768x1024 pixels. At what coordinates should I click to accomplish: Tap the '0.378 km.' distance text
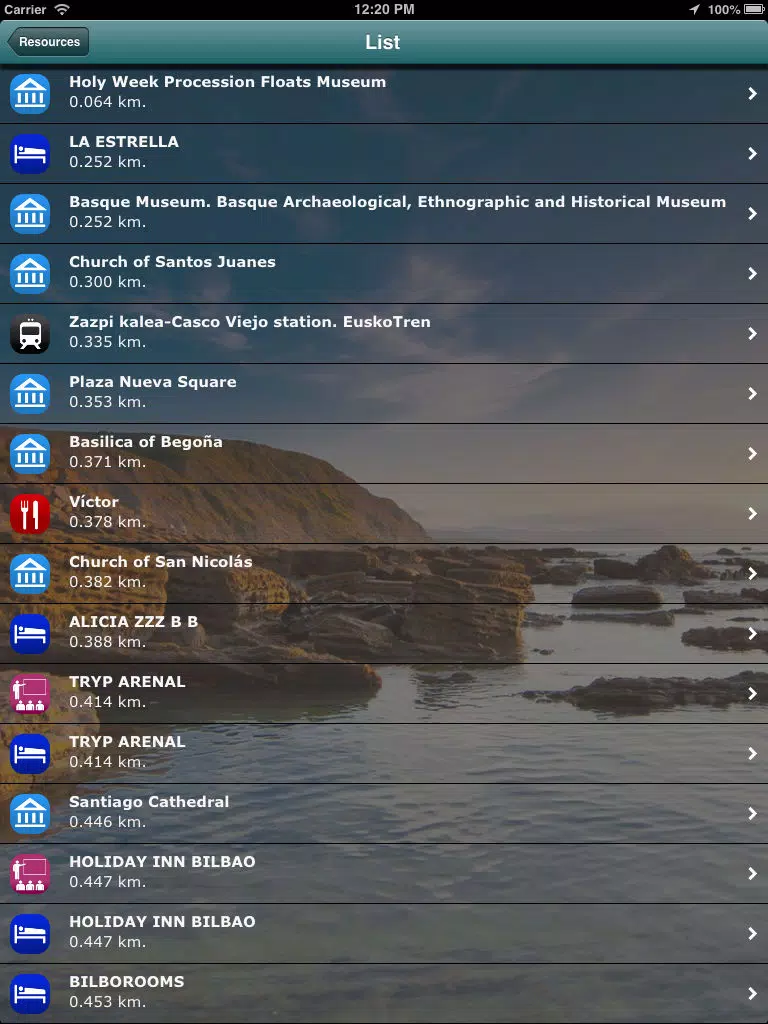click(108, 522)
